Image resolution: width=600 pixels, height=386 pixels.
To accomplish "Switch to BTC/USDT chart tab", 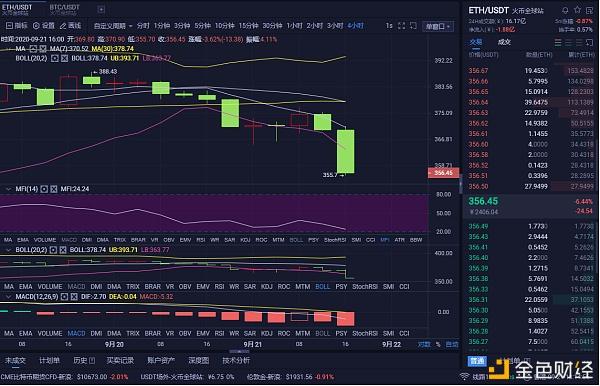I will click(65, 10).
